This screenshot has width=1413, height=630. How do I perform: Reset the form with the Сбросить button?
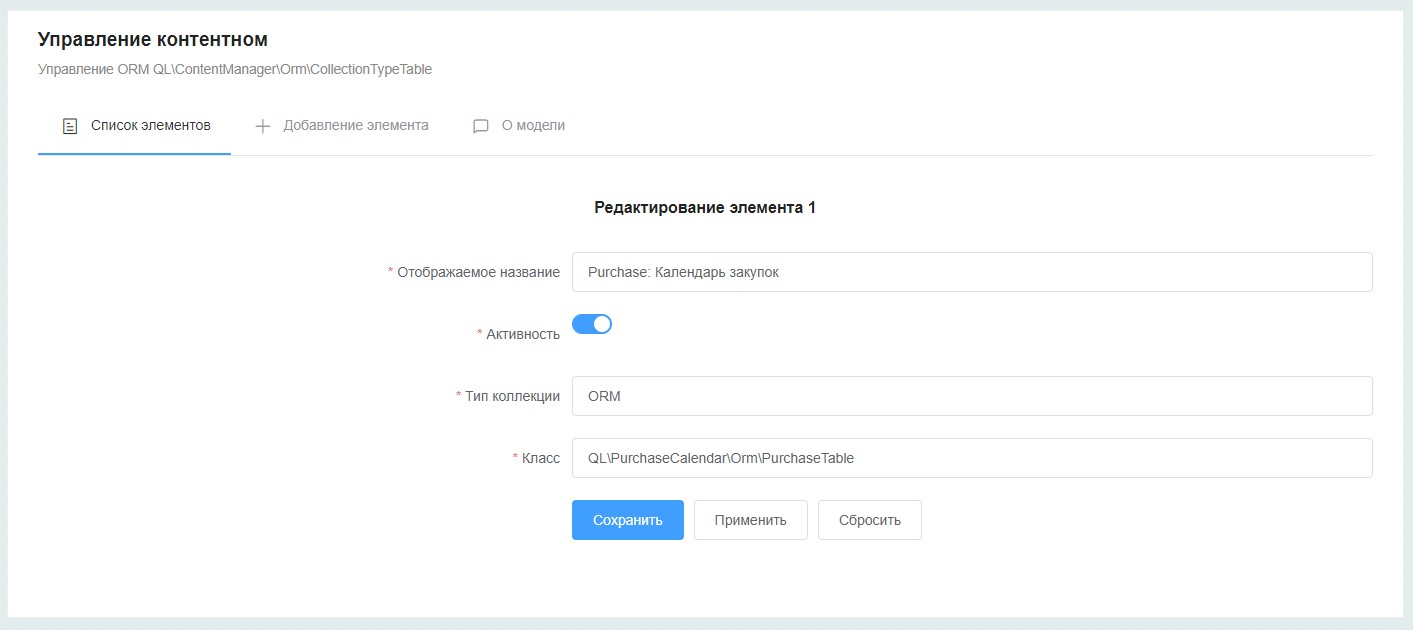(x=869, y=520)
